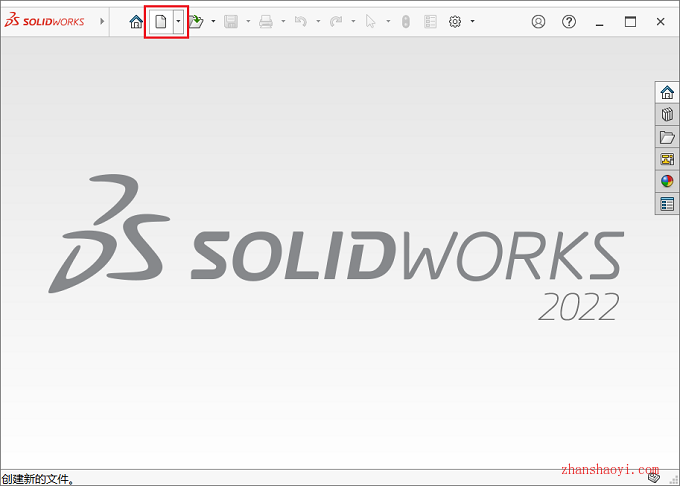Close the SolidWorks window
This screenshot has height=486, width=680.
point(660,21)
